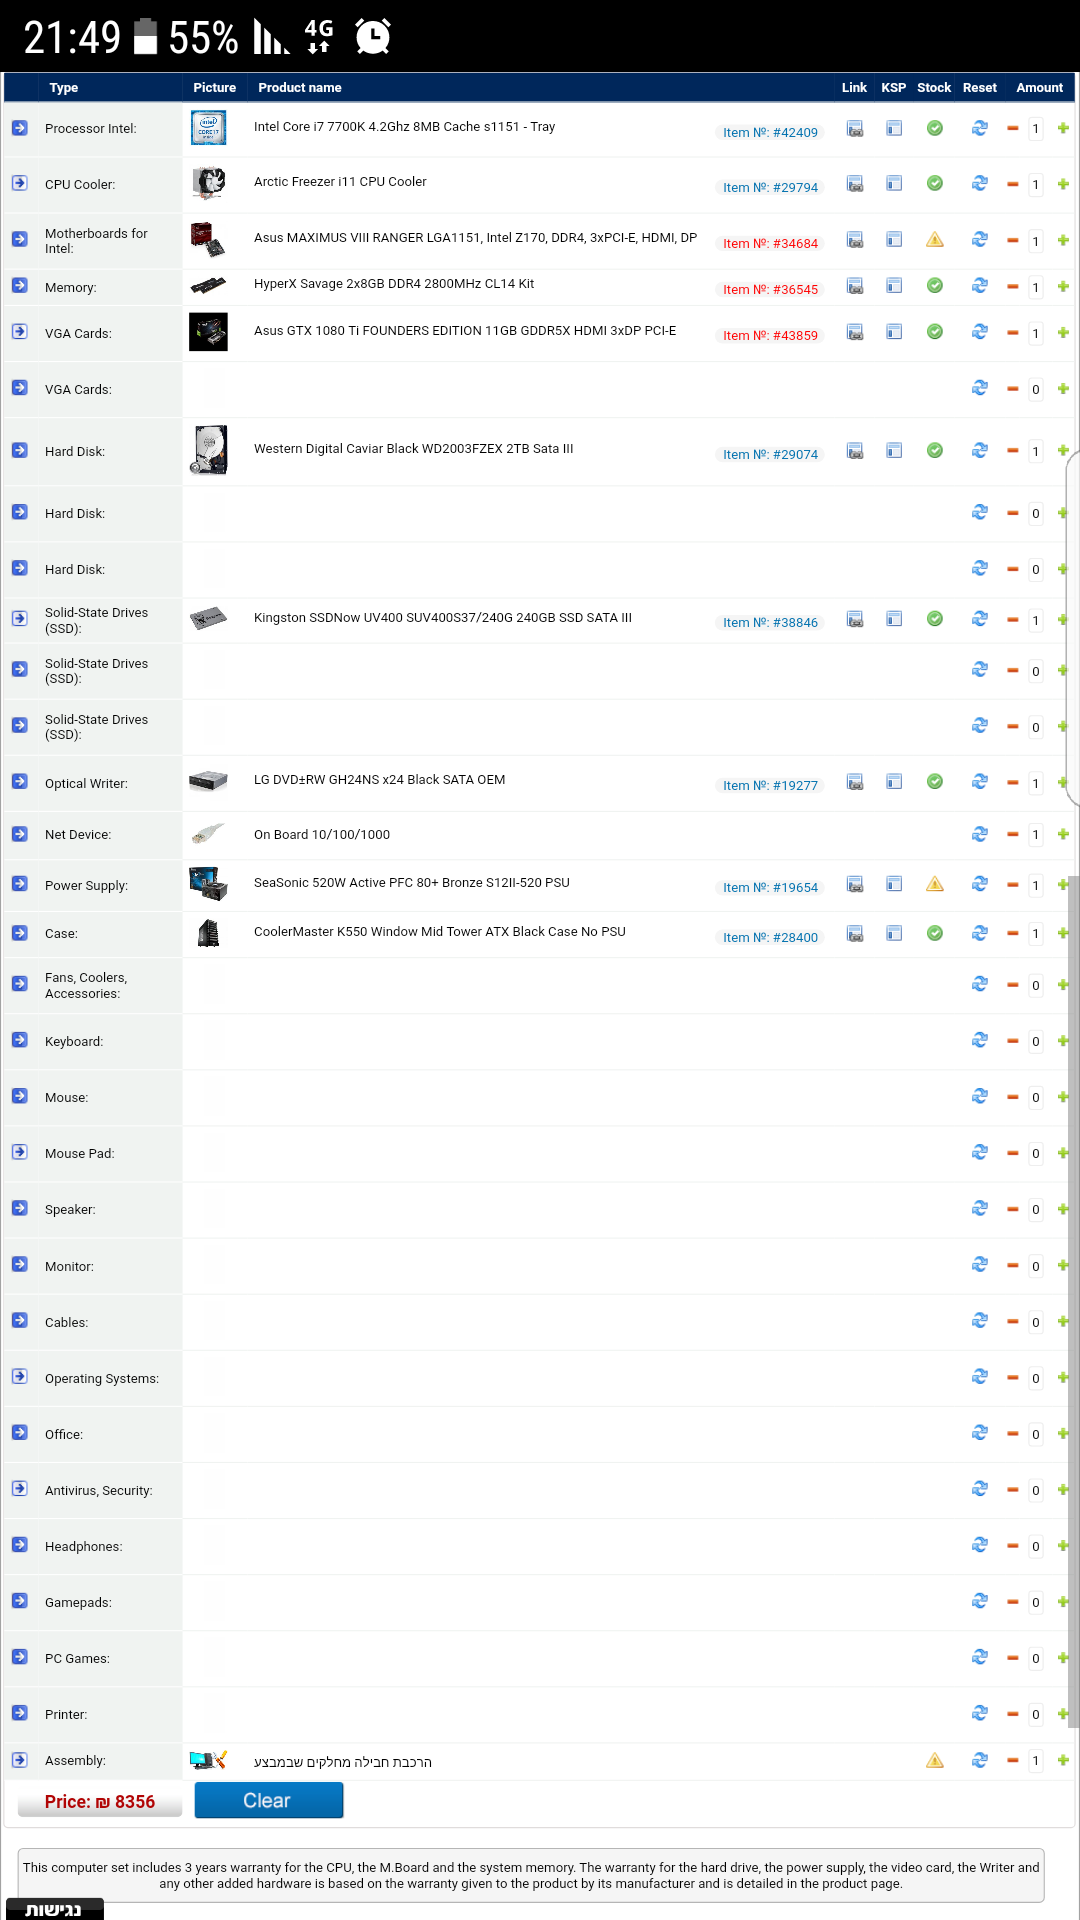Tap the 4G network status icon
This screenshot has width=1080, height=1920.
tap(319, 35)
